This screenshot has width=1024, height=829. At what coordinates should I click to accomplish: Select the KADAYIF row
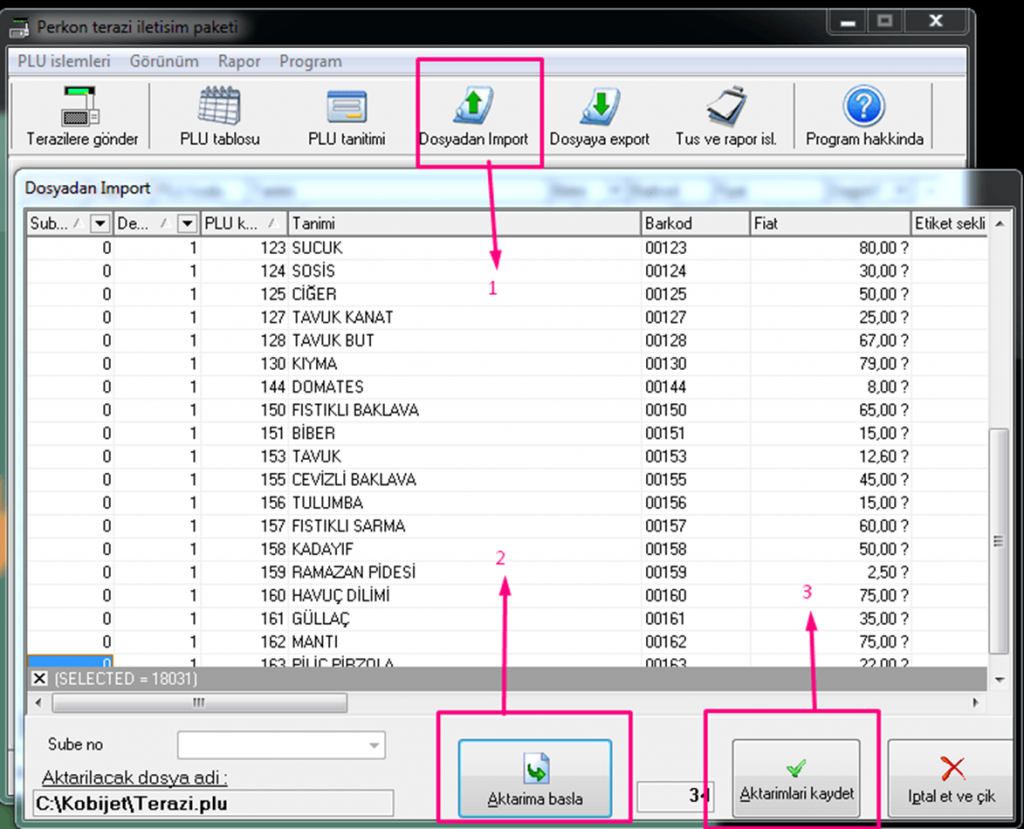(x=507, y=549)
